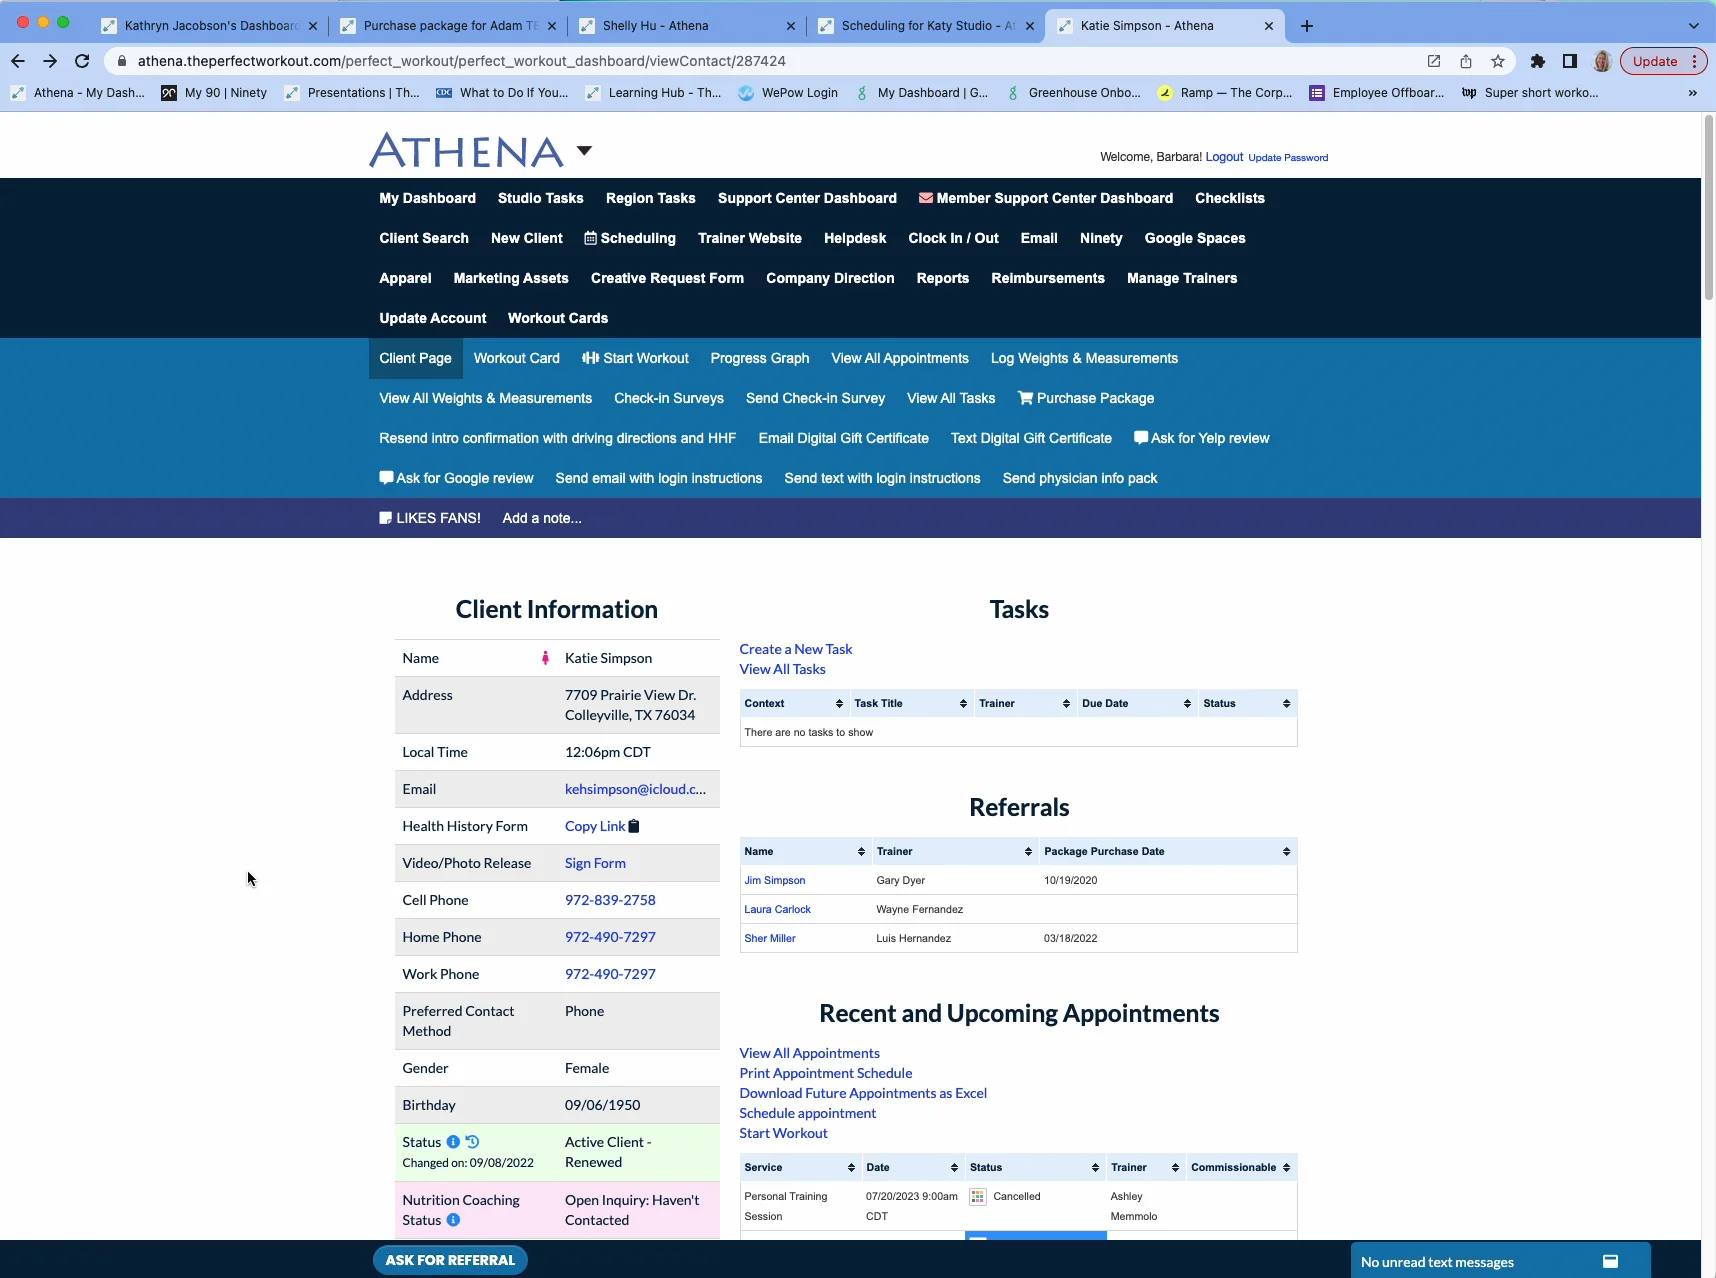
Task: Sort referrals by Package Purchase Date
Action: pos(1168,852)
